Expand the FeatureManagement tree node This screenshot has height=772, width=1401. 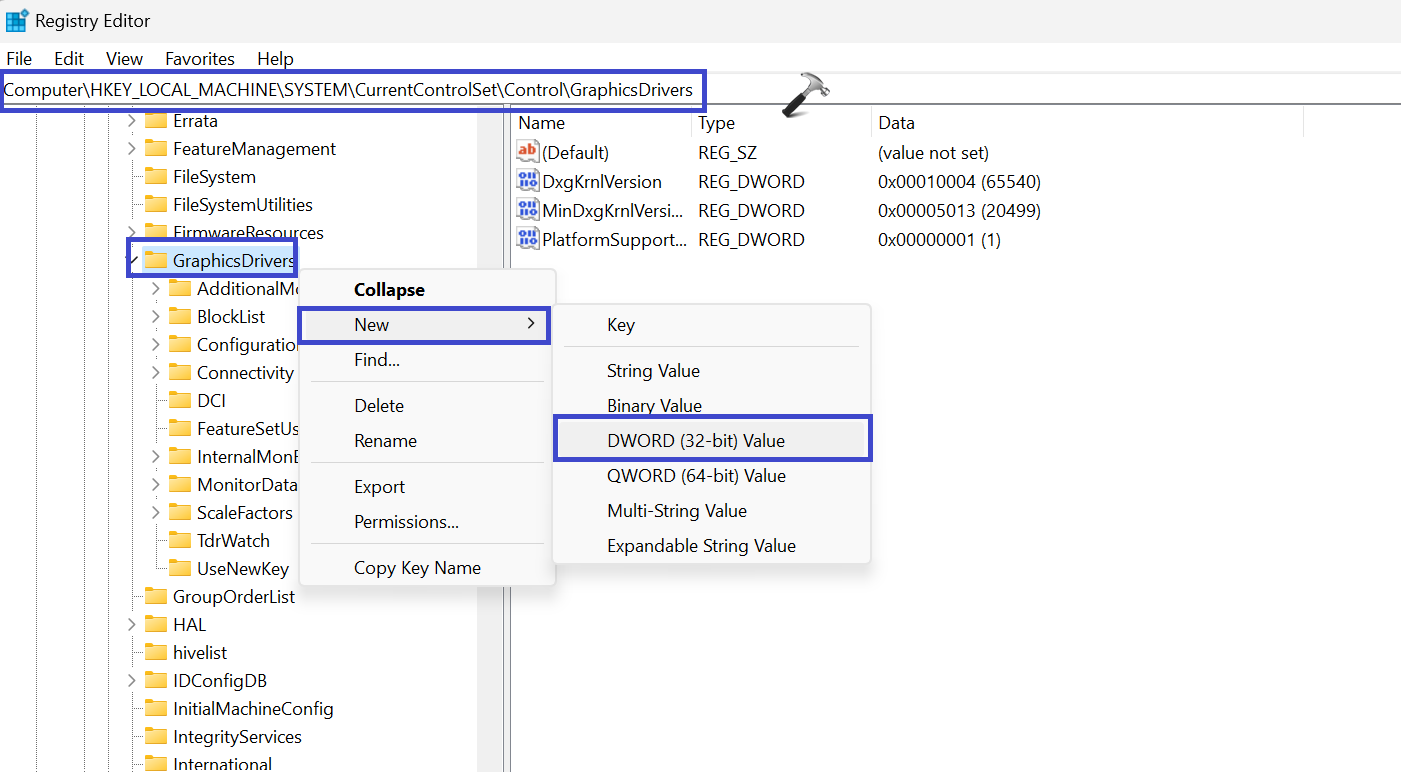[x=131, y=148]
